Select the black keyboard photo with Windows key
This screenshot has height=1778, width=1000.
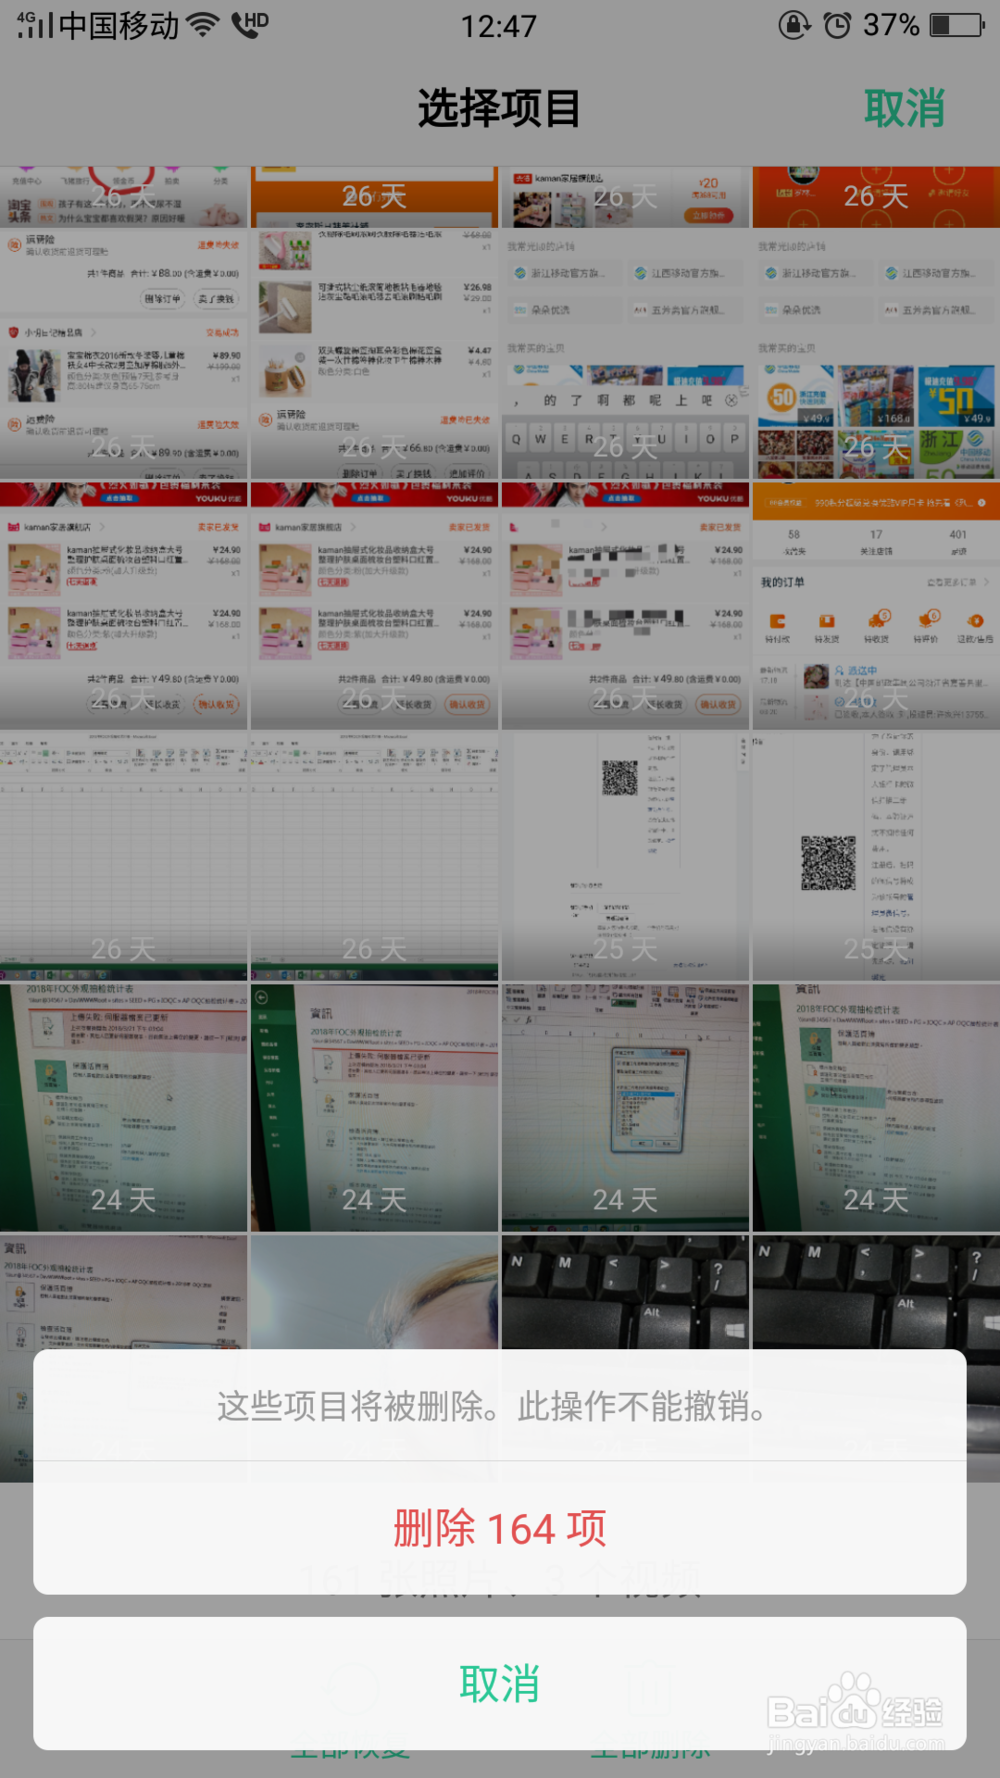pyautogui.click(x=625, y=1292)
